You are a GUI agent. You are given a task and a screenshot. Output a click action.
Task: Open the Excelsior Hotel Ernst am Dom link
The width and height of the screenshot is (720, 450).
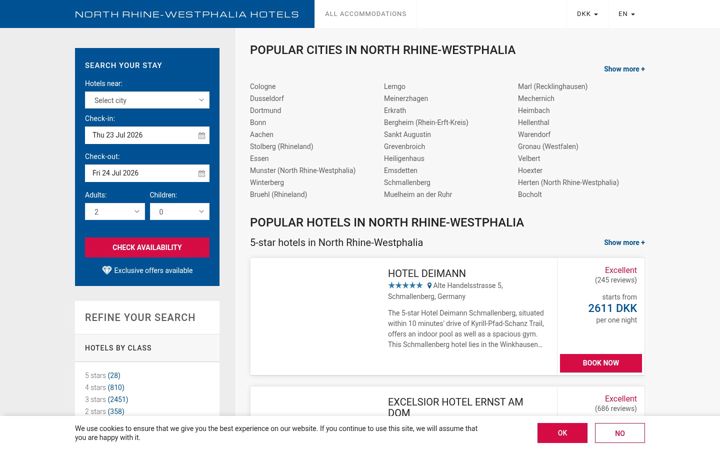[x=456, y=407]
